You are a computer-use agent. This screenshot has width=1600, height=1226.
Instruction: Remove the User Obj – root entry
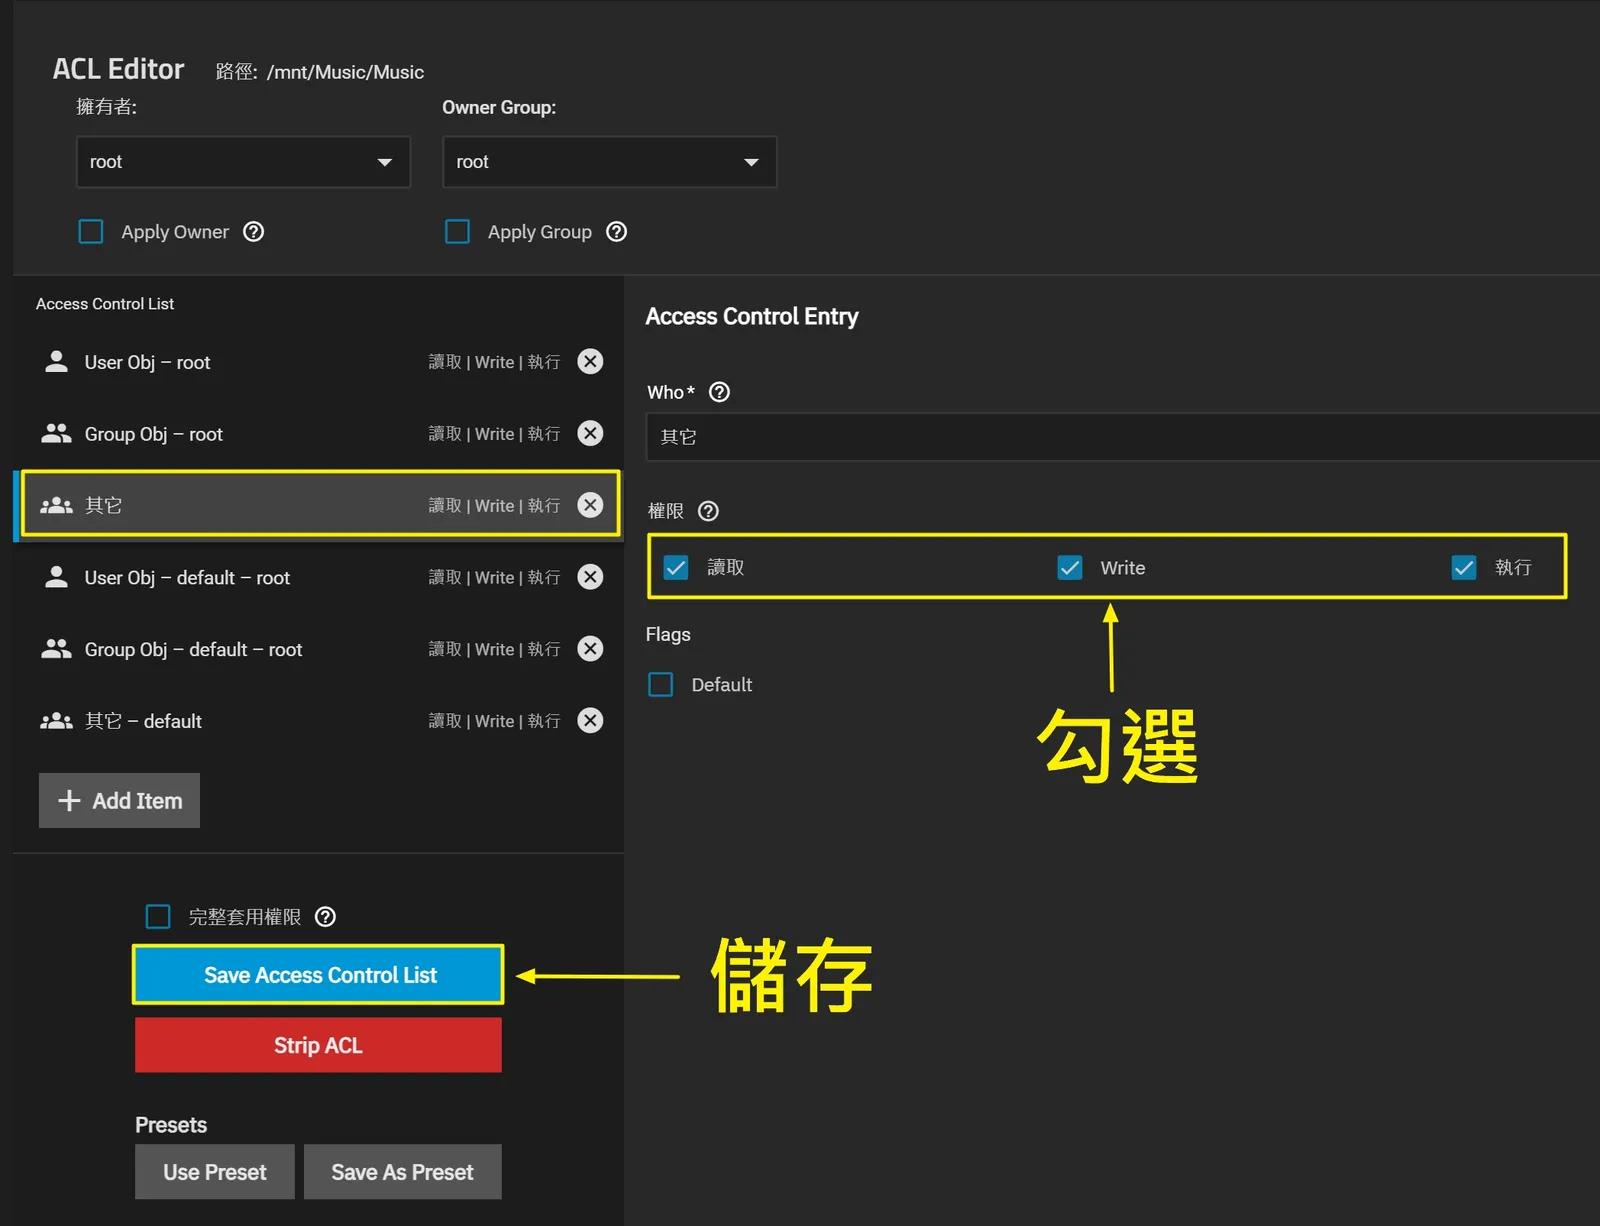(x=590, y=361)
